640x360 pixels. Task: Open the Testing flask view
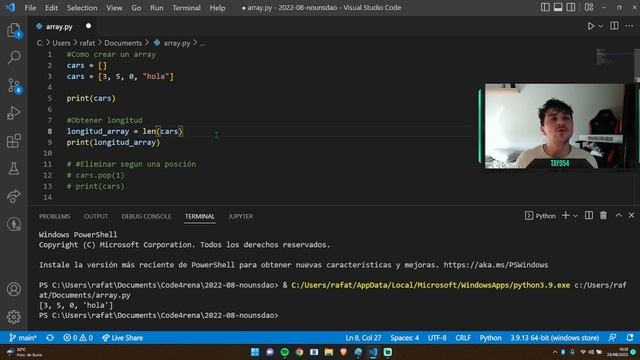click(14, 169)
